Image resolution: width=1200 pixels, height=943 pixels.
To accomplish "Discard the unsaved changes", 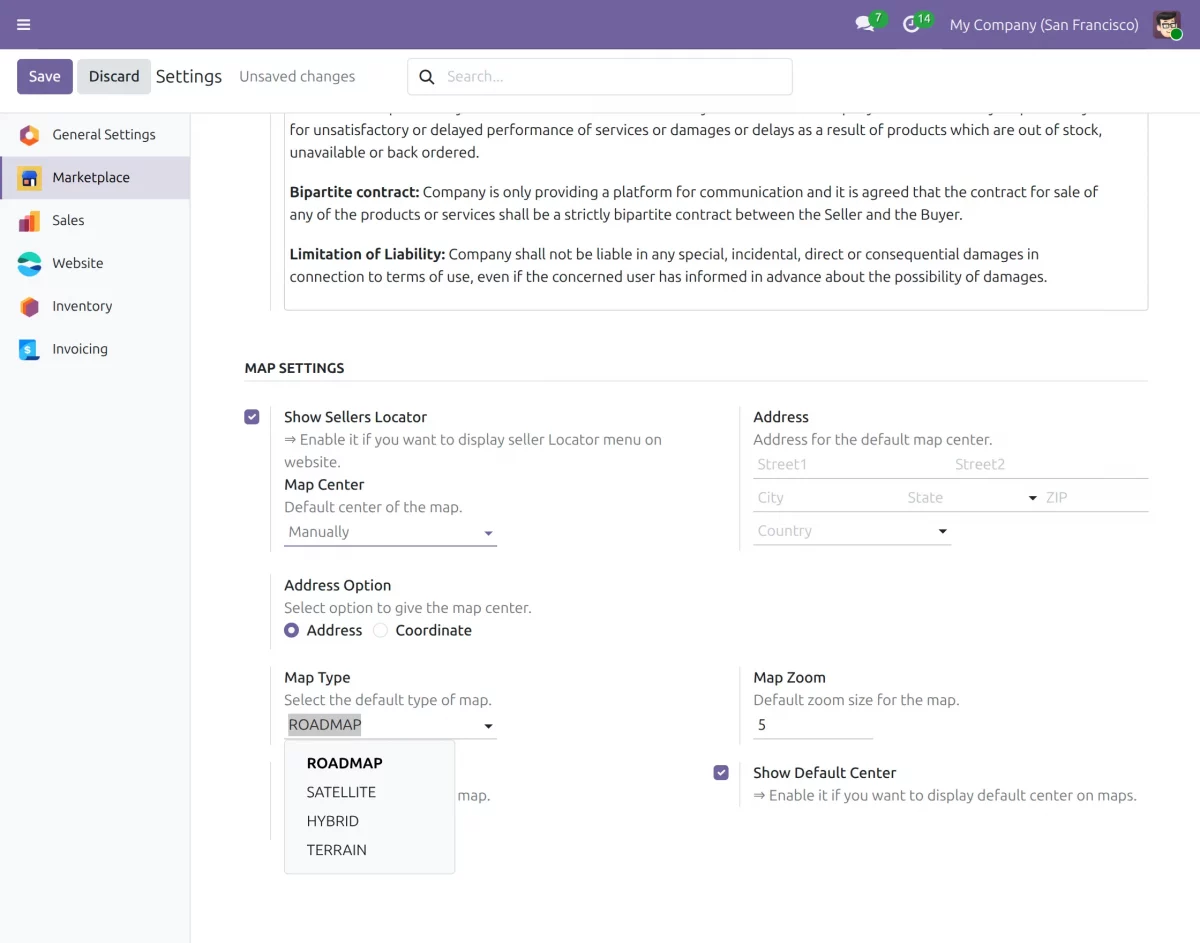I will (x=114, y=77).
